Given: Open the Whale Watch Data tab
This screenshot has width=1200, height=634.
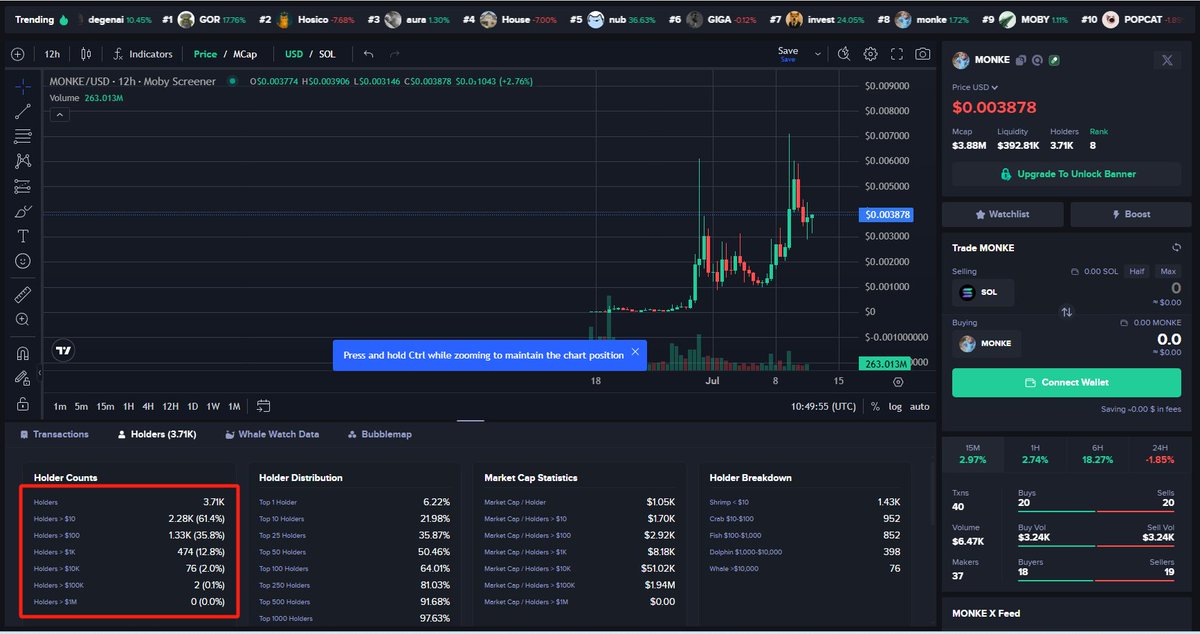Looking at the screenshot, I should pyautogui.click(x=272, y=434).
